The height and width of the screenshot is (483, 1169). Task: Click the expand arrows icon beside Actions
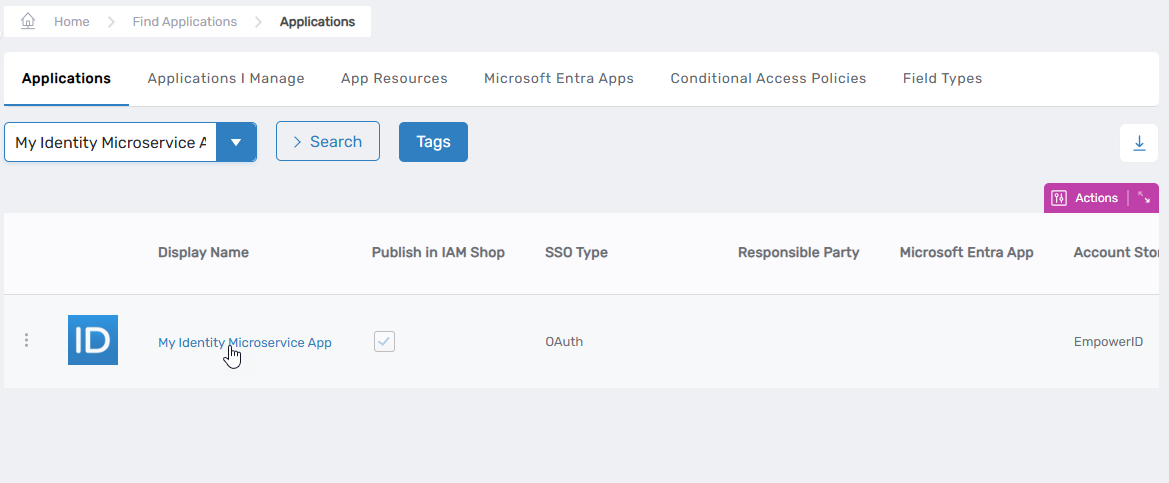(1144, 198)
